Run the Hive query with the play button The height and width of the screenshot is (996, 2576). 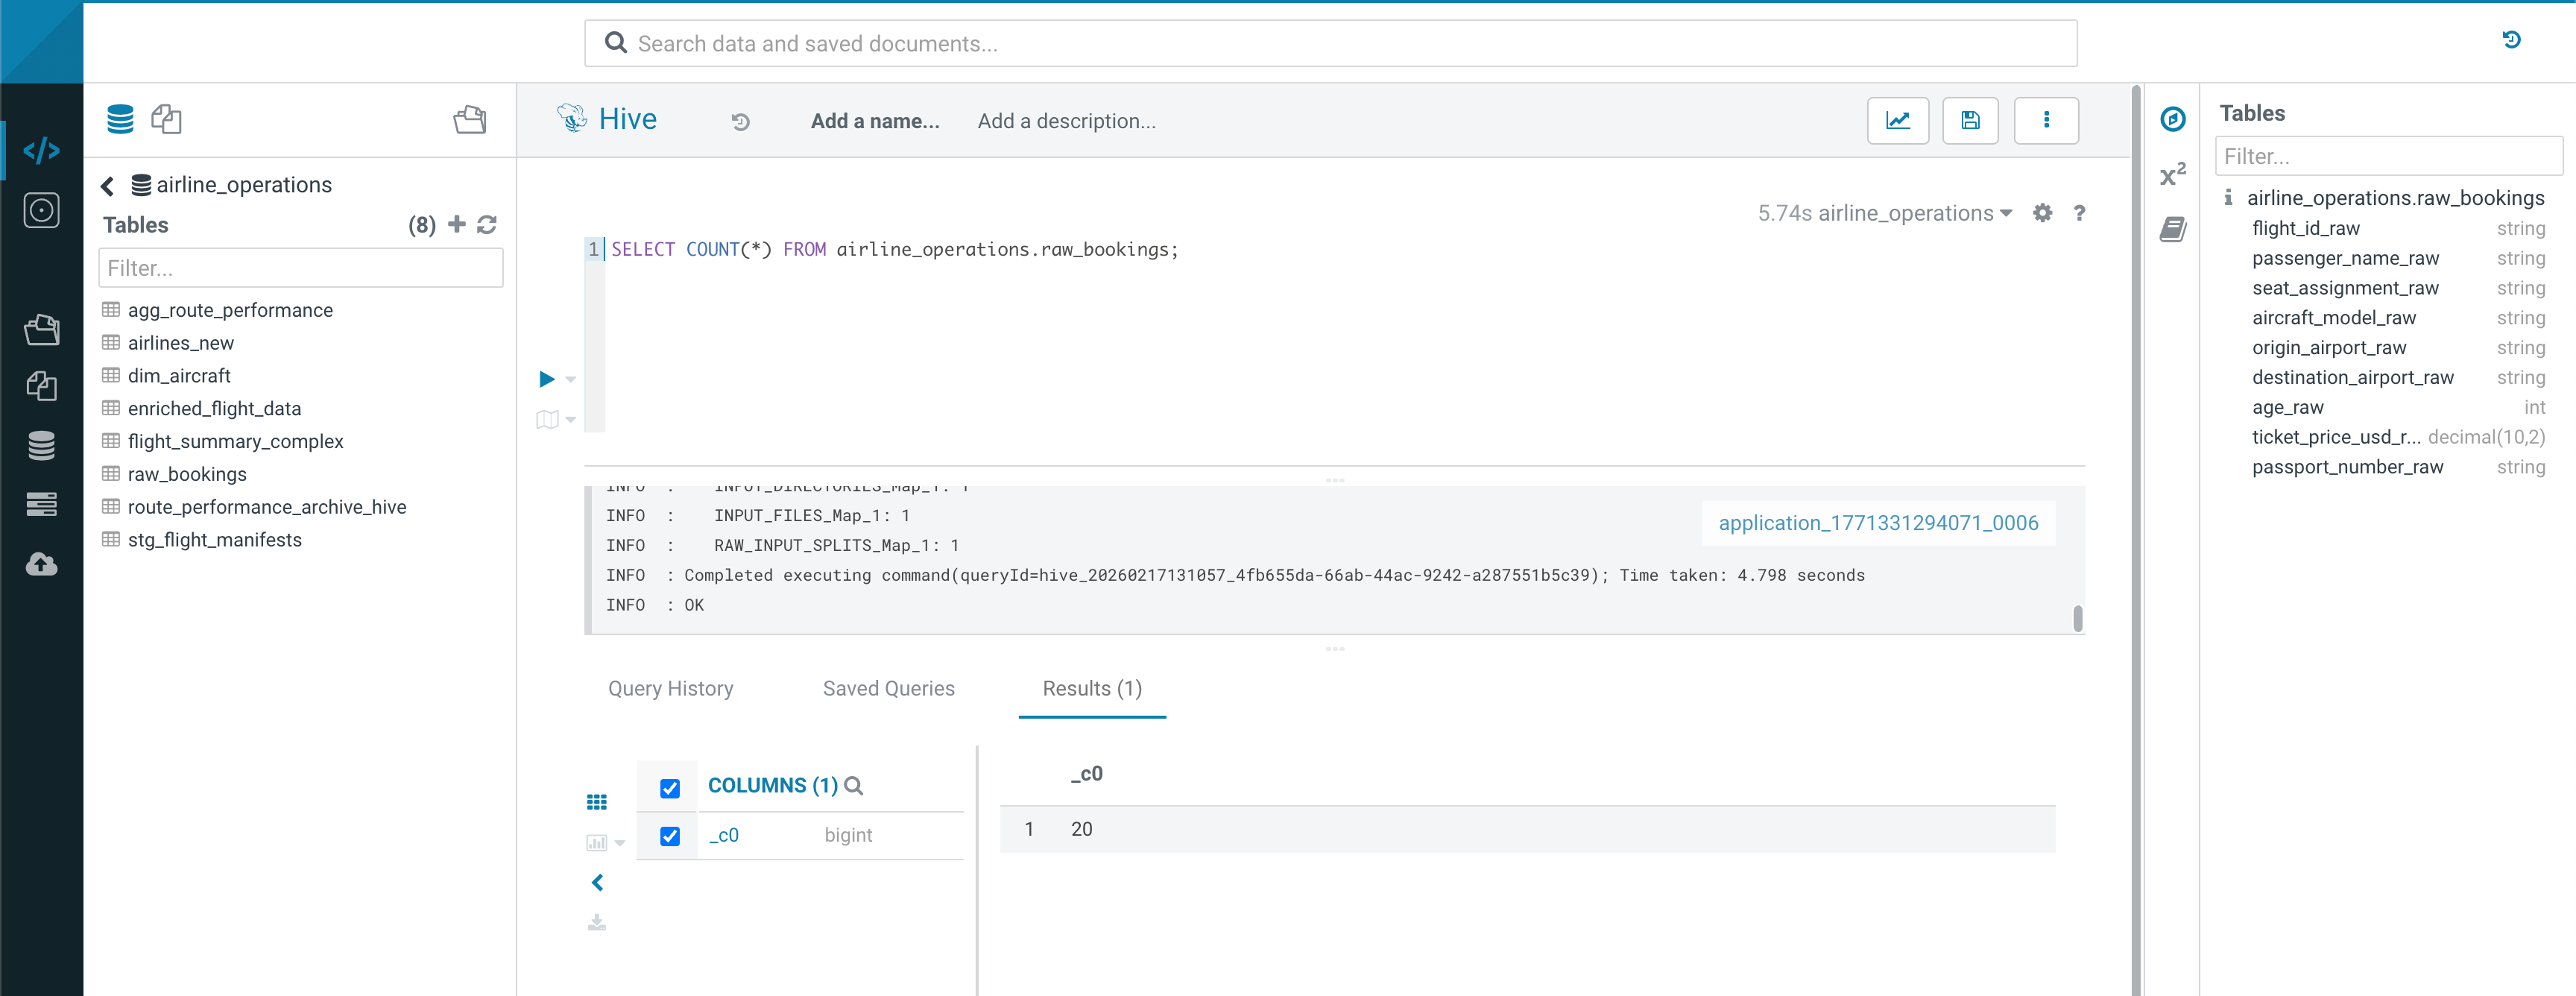547,379
